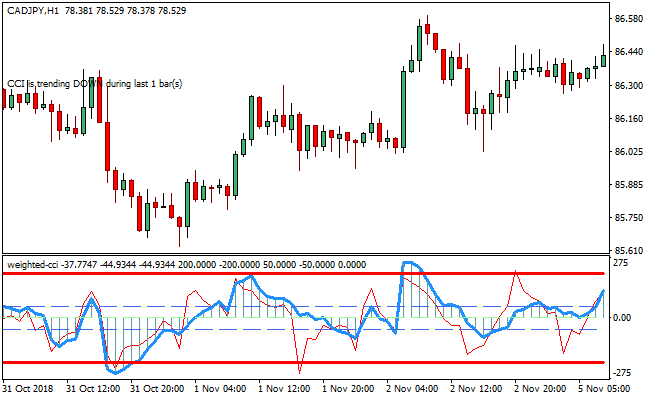This screenshot has height=400, width=650.
Task: Click the CADJPY,H1 chart title
Action: pos(97,11)
